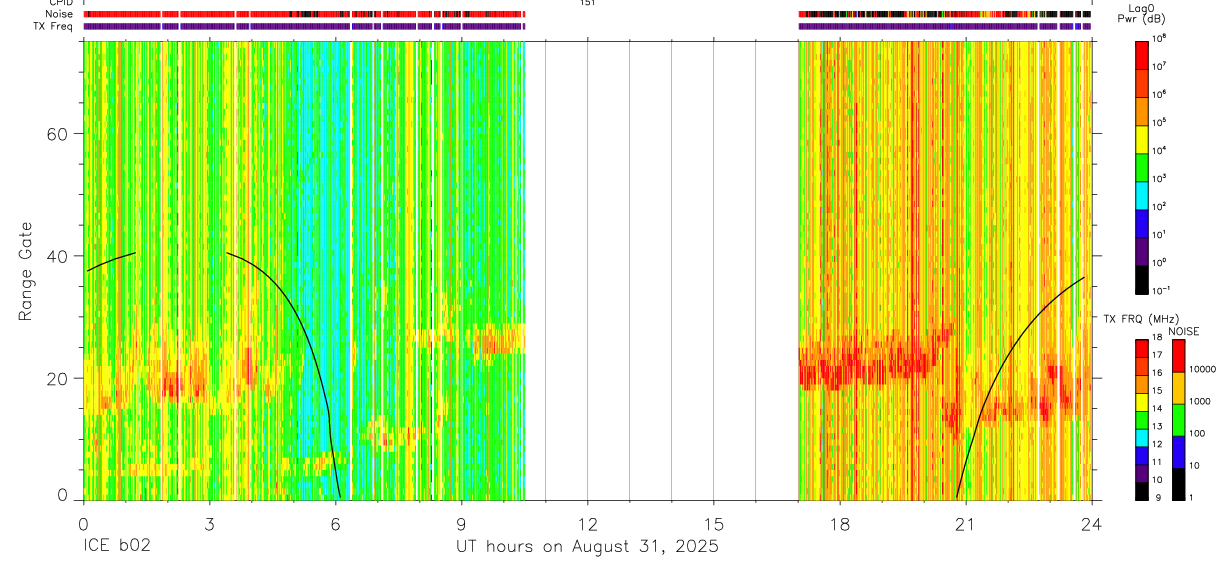1228x567 pixels.
Task: Click the cyan 12–13 MHz TX FRQ swatch
Action: click(x=1142, y=437)
